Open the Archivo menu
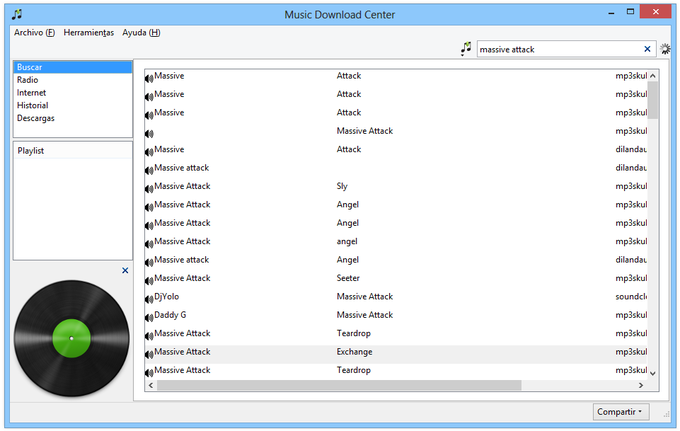 click(34, 33)
